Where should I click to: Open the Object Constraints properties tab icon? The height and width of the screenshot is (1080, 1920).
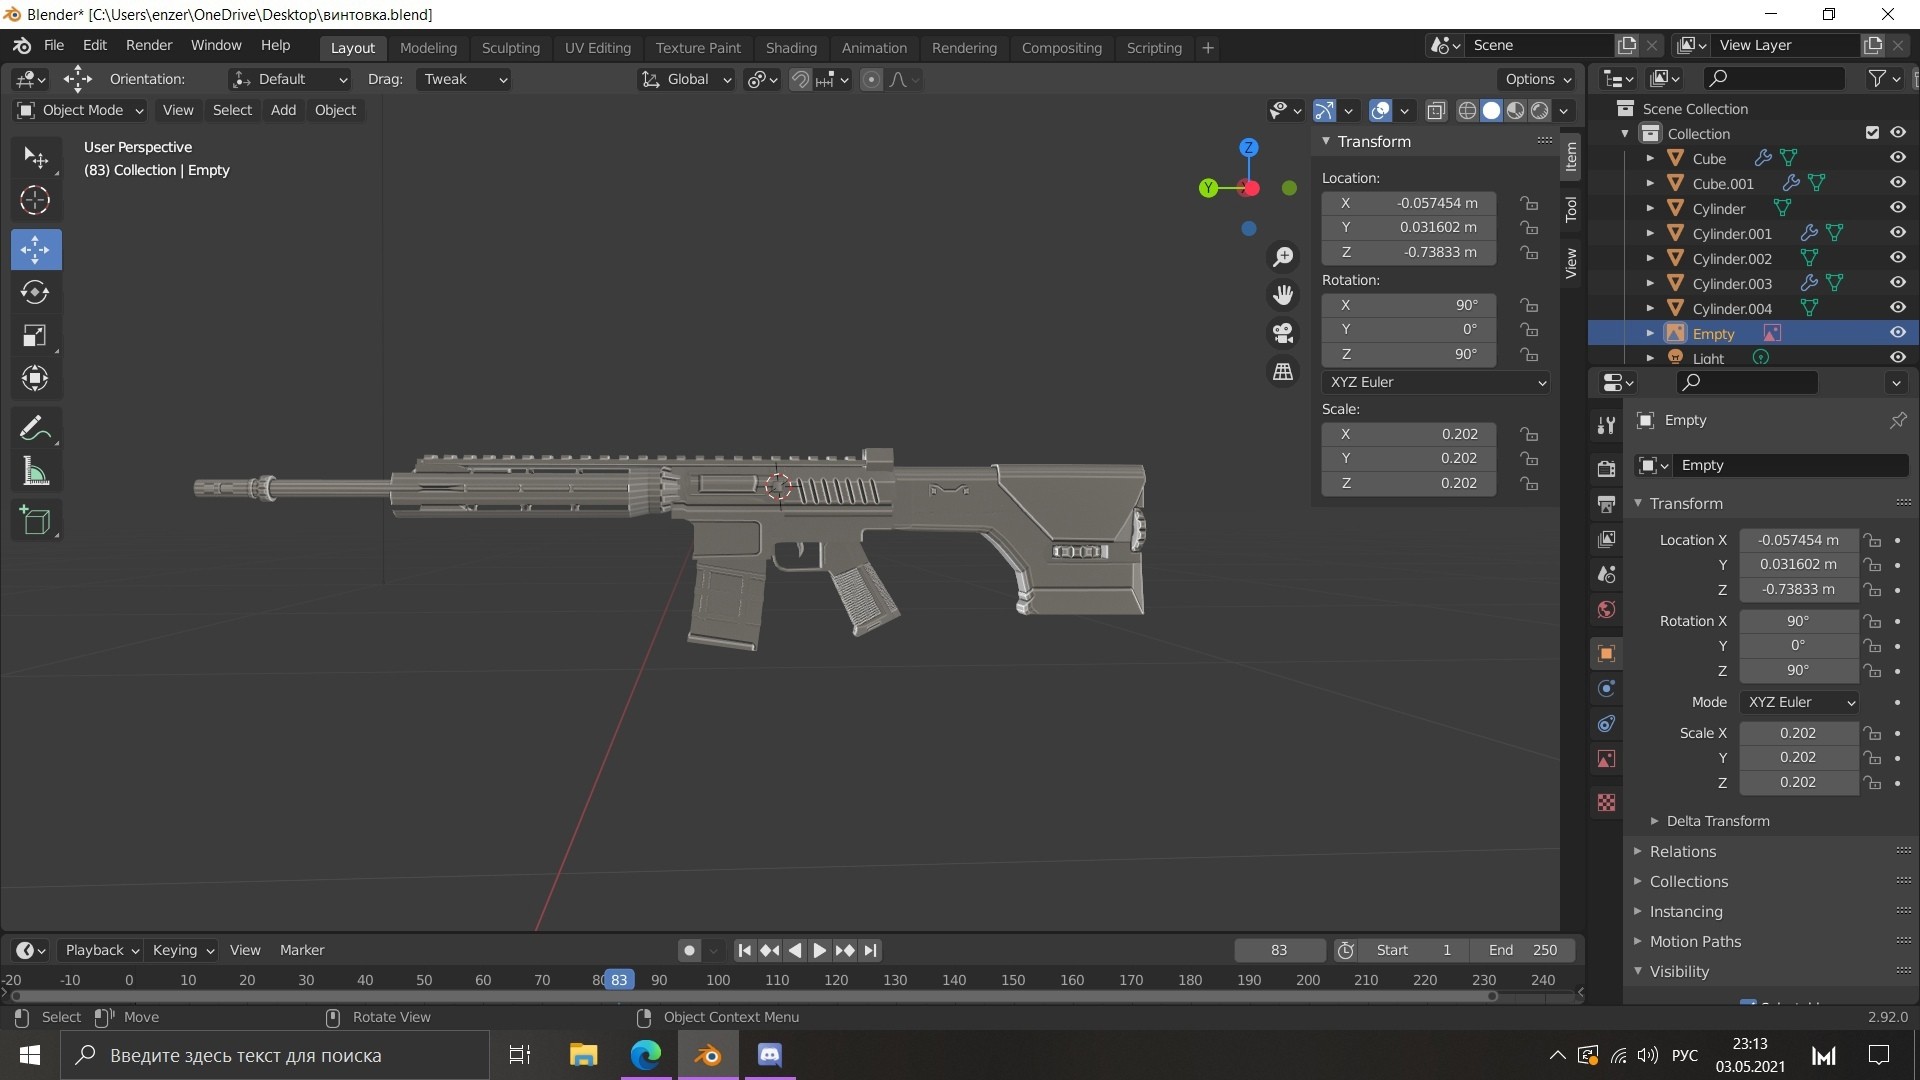1606,724
